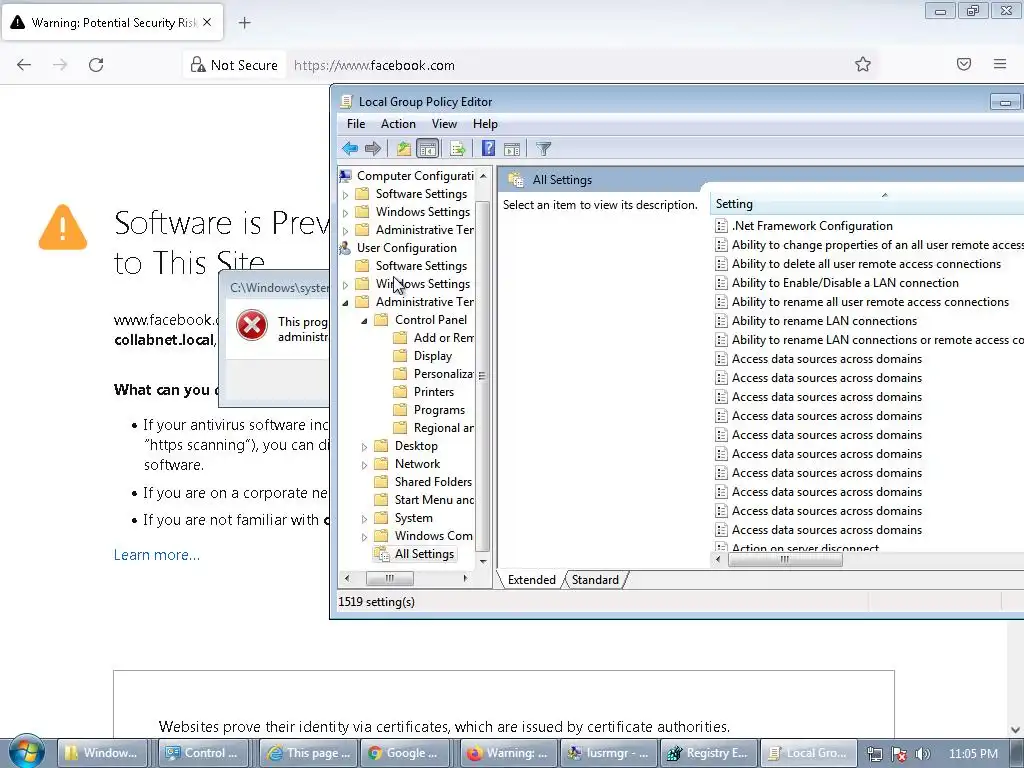This screenshot has width=1024, height=768.
Task: Toggle the action pane toolbar icon
Action: coord(512,149)
